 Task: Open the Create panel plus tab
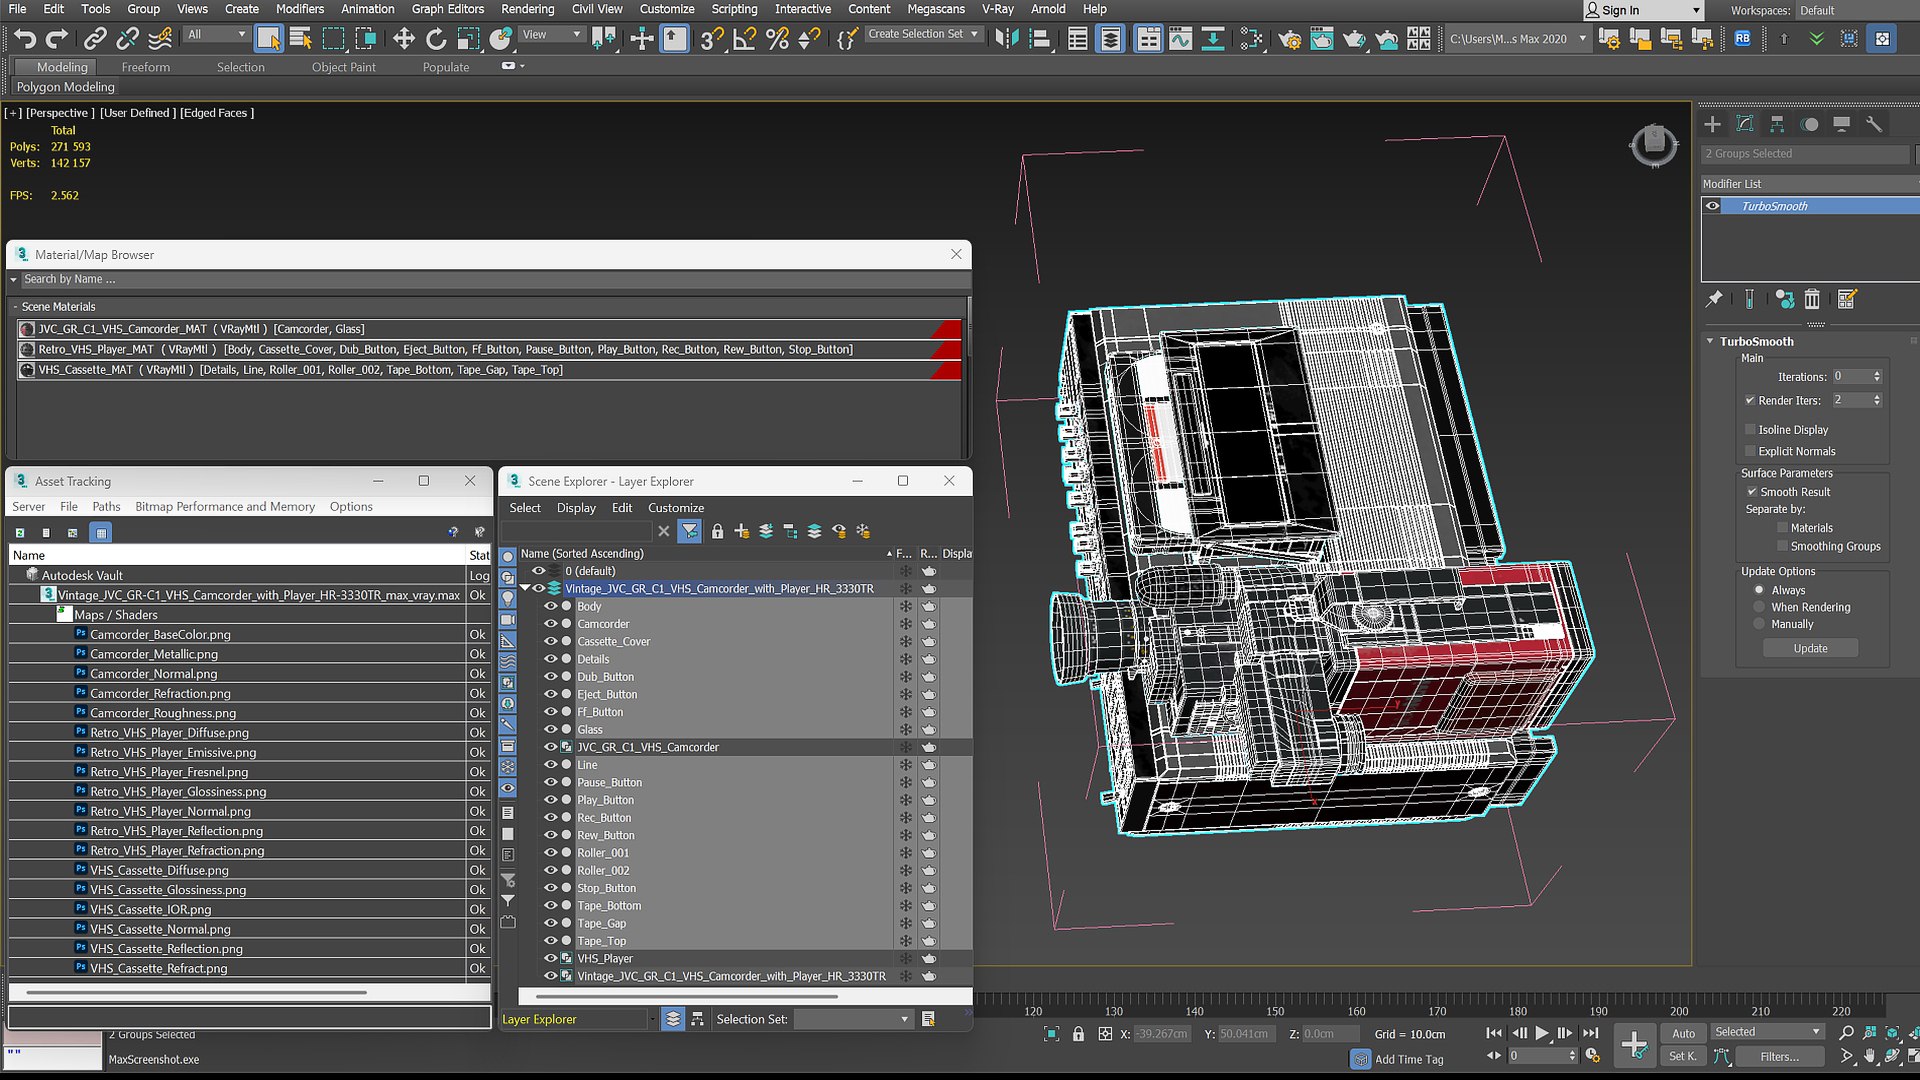[x=1713, y=124]
